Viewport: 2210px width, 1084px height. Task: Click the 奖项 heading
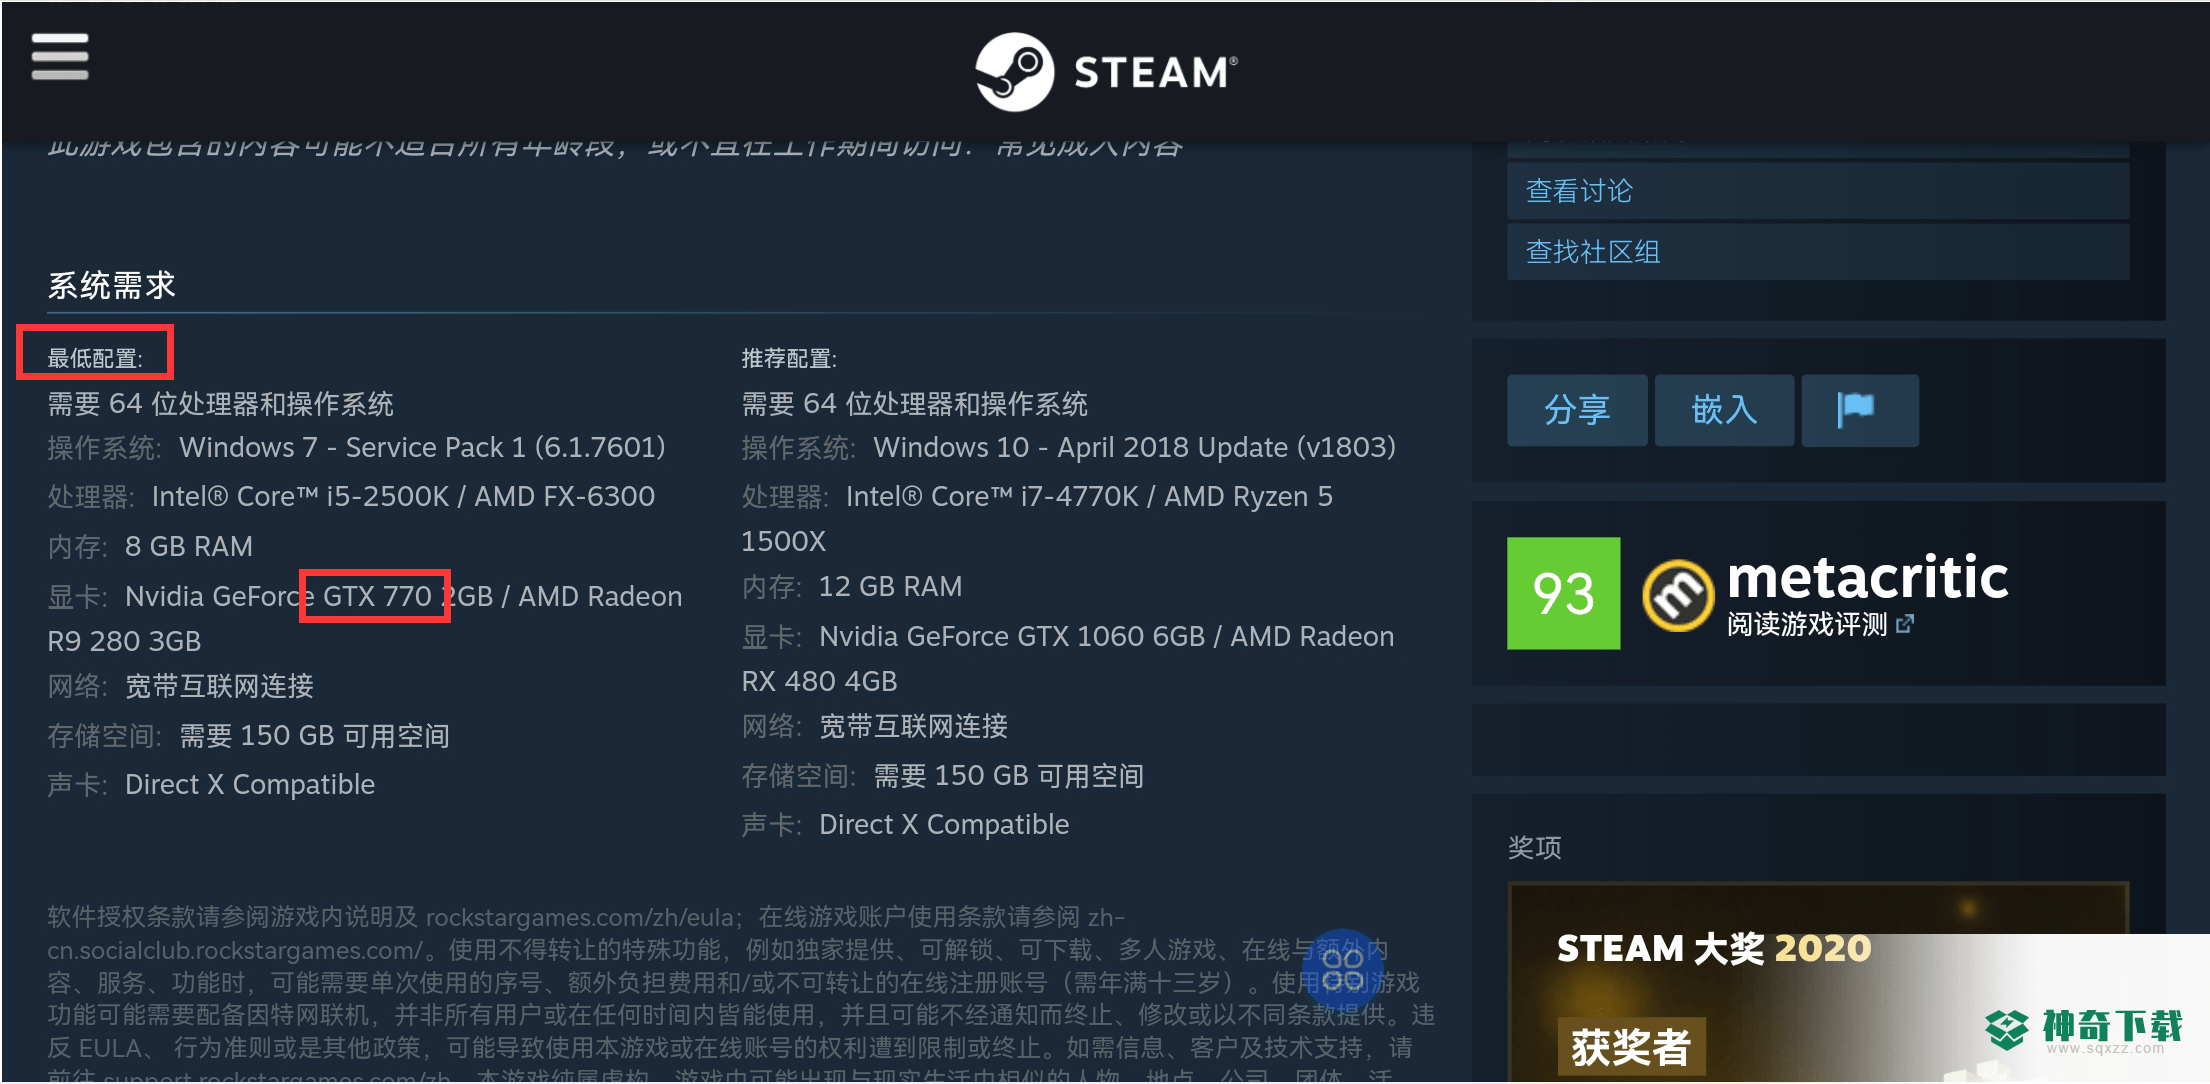1534,848
